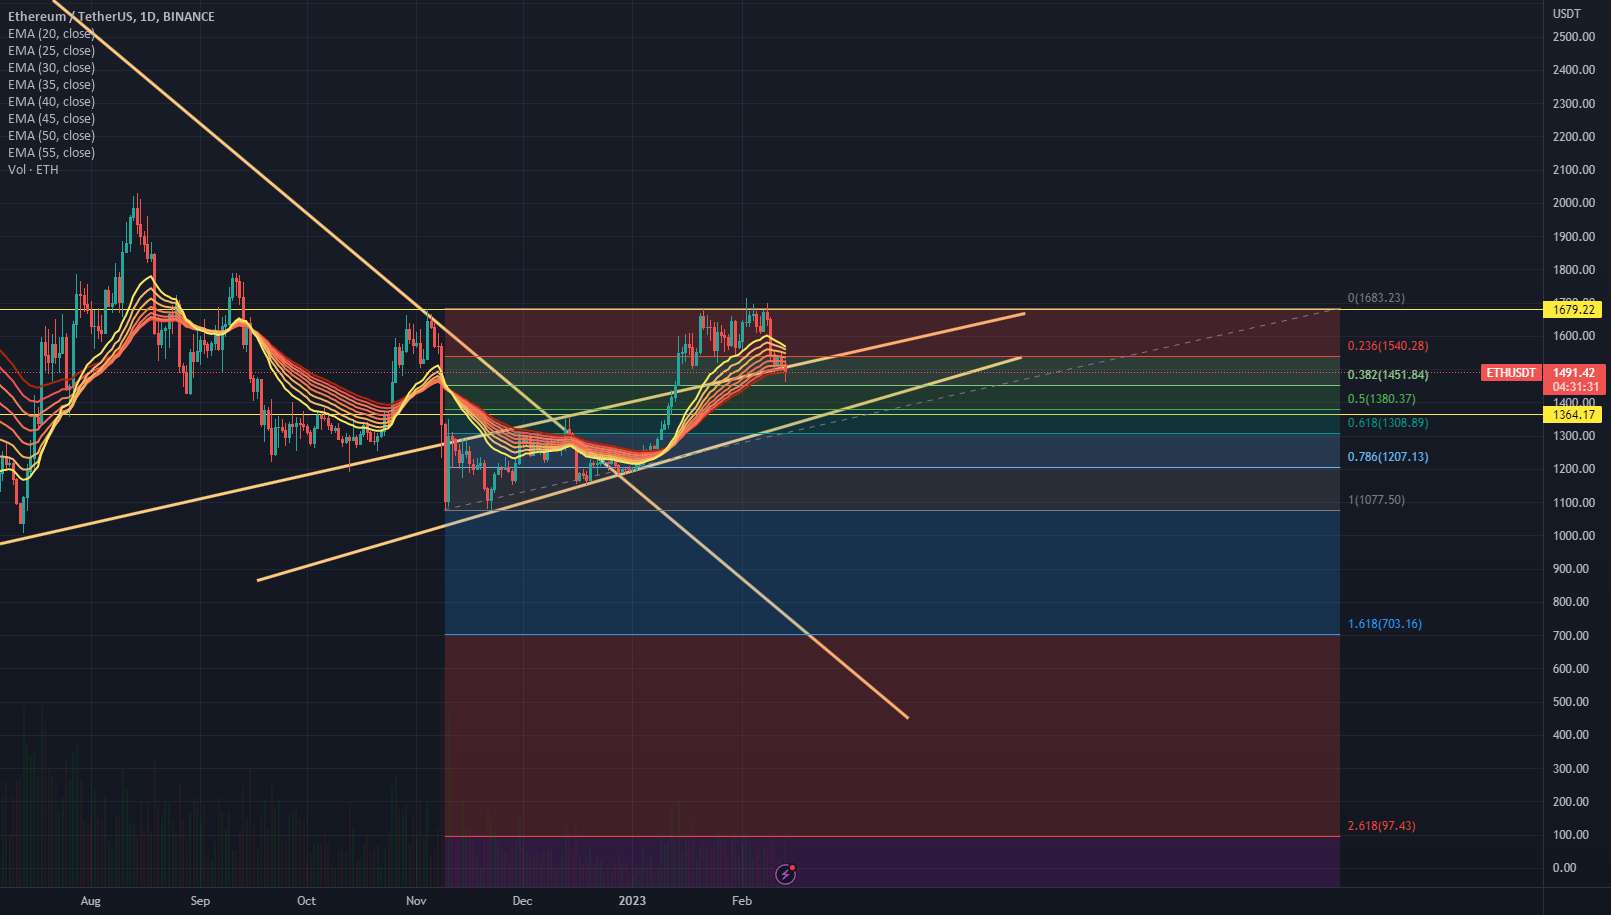Viewport: 1611px width, 915px height.
Task: Click the 0(1683.23) Fibonacci level label
Action: [1378, 298]
